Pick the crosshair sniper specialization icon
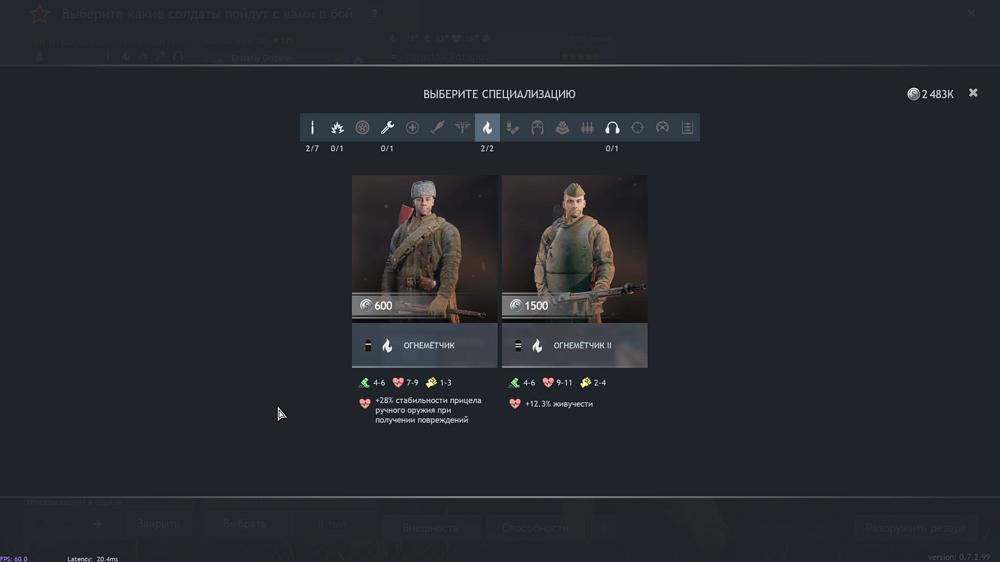Image resolution: width=1000 pixels, height=562 pixels. coord(637,128)
